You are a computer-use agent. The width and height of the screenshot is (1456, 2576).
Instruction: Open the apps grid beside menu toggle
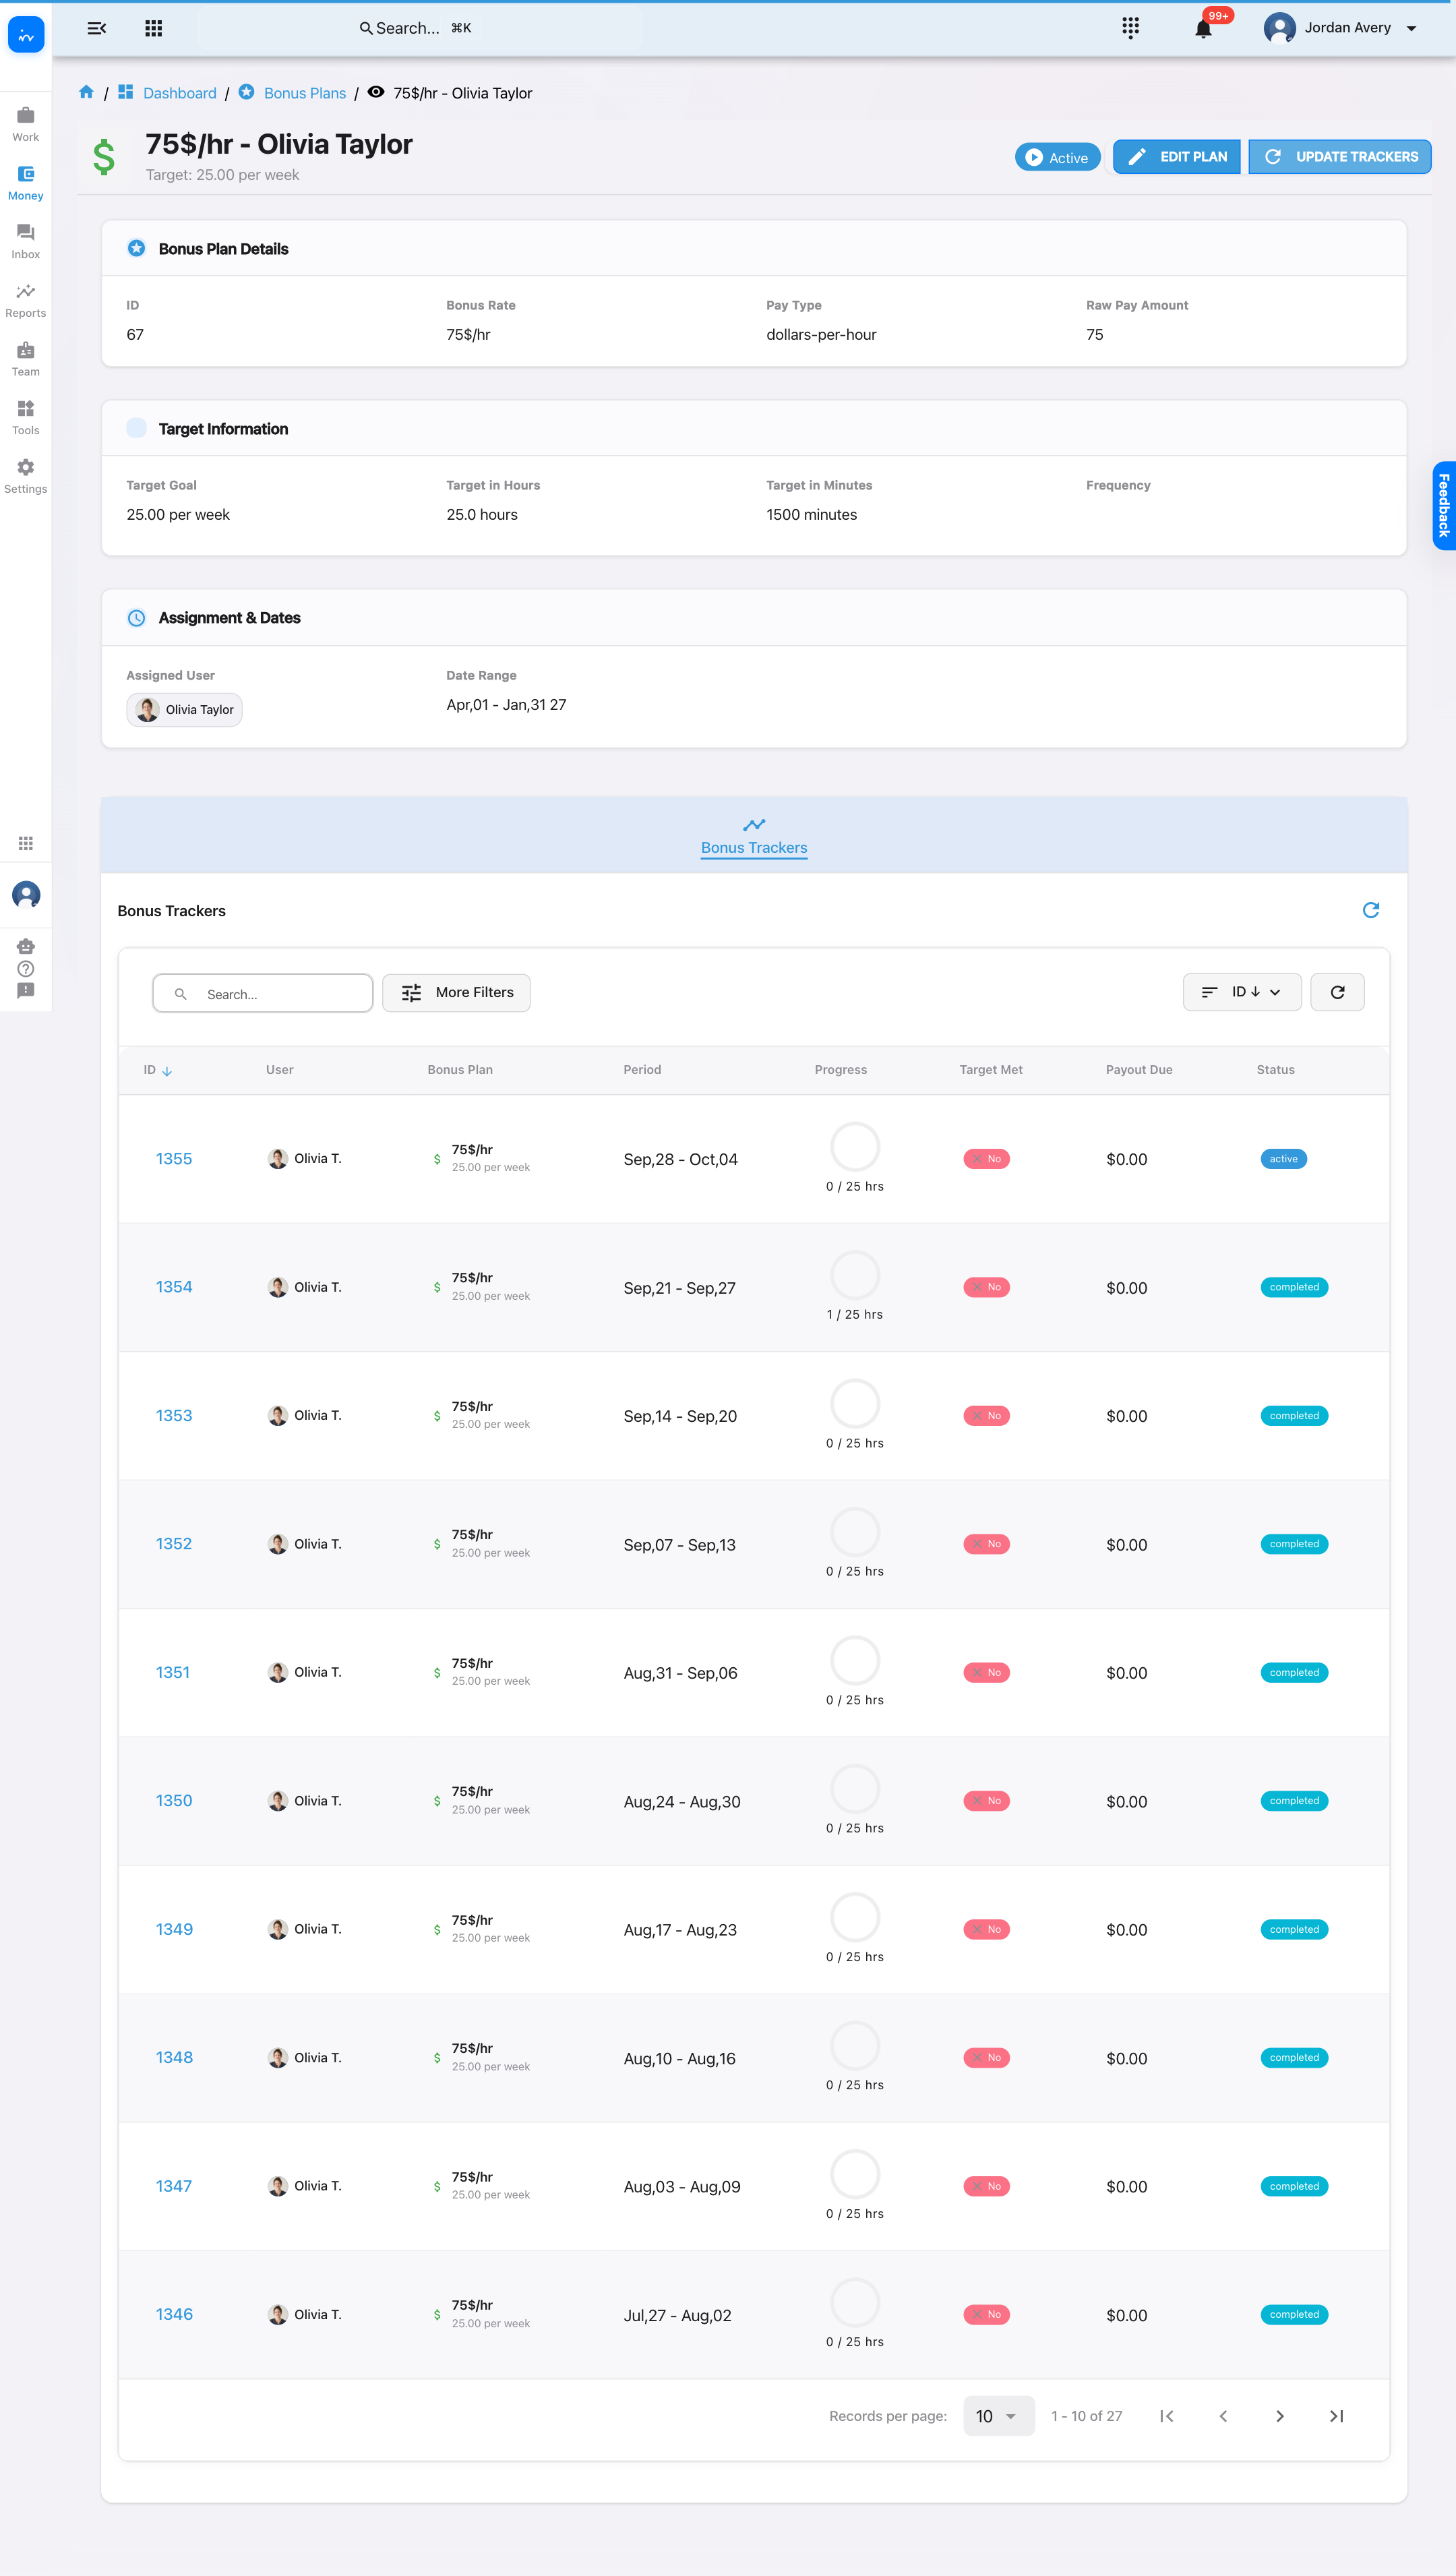pos(153,28)
